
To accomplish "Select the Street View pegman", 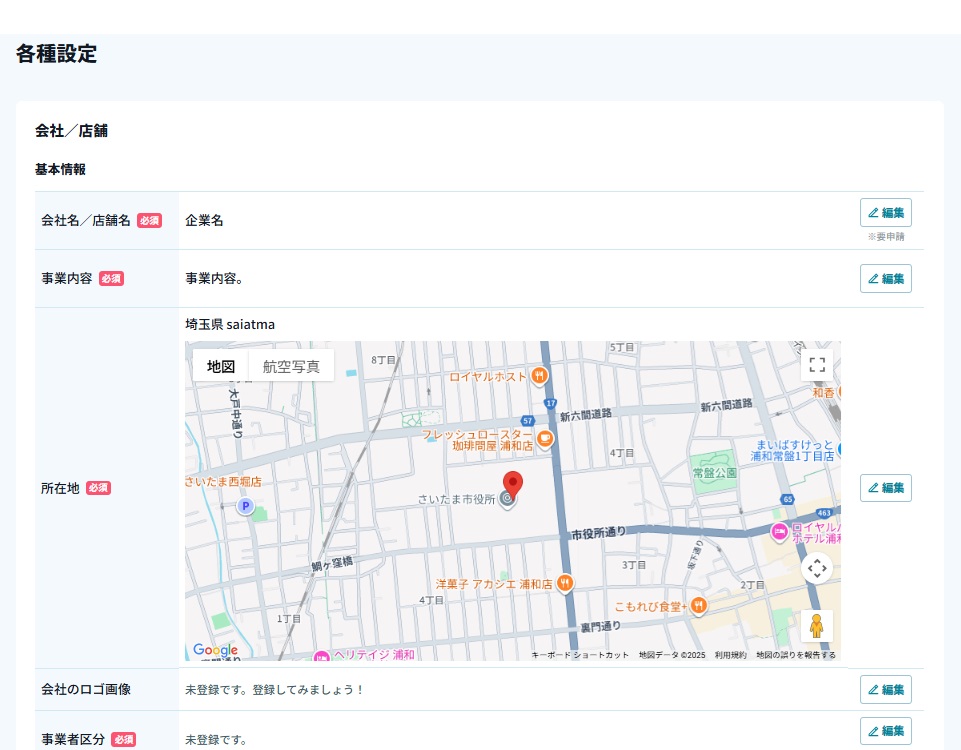I will 817,626.
